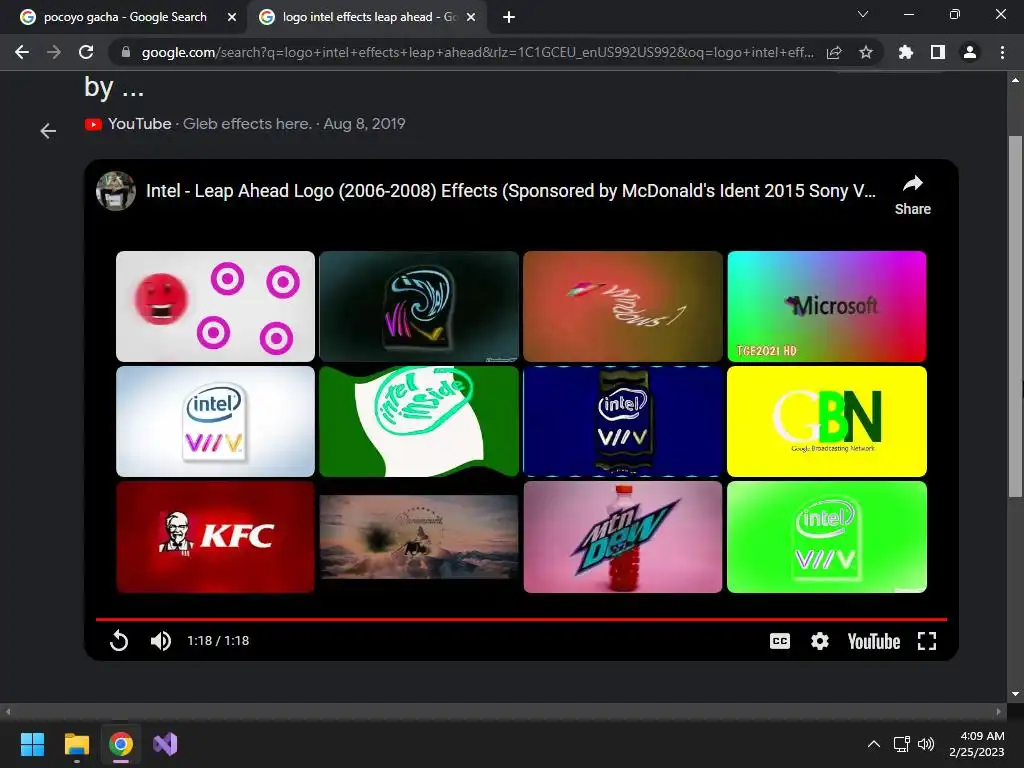Open the Windows Start menu
The image size is (1024, 768).
click(x=32, y=744)
